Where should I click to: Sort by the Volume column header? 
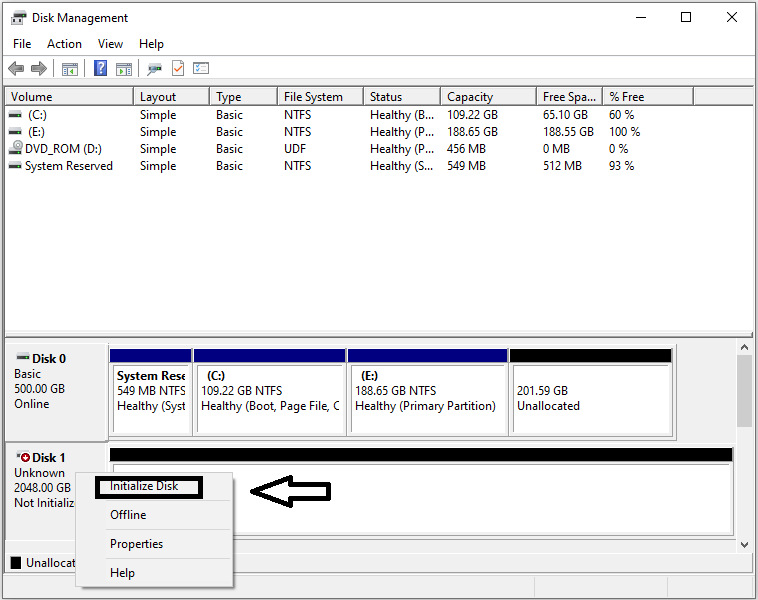tap(69, 97)
